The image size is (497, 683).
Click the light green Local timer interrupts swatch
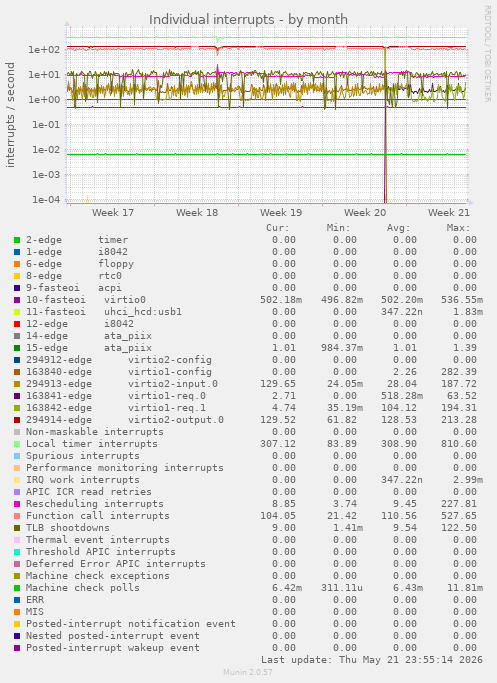pyautogui.click(x=17, y=444)
